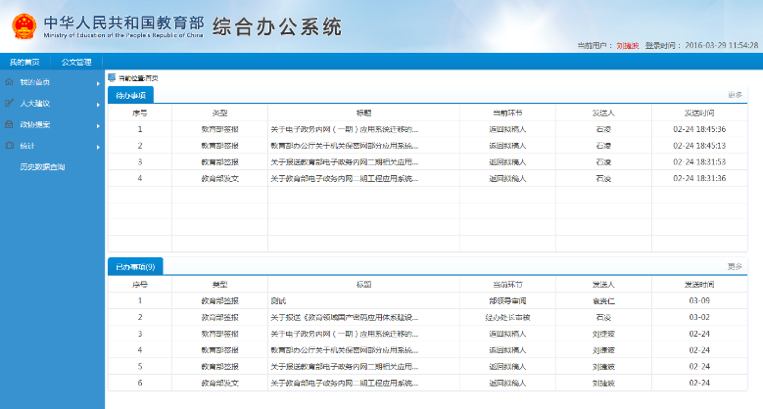The height and width of the screenshot is (409, 763).
Task: Click the pencil icon beside 人大建议
Action: point(9,103)
